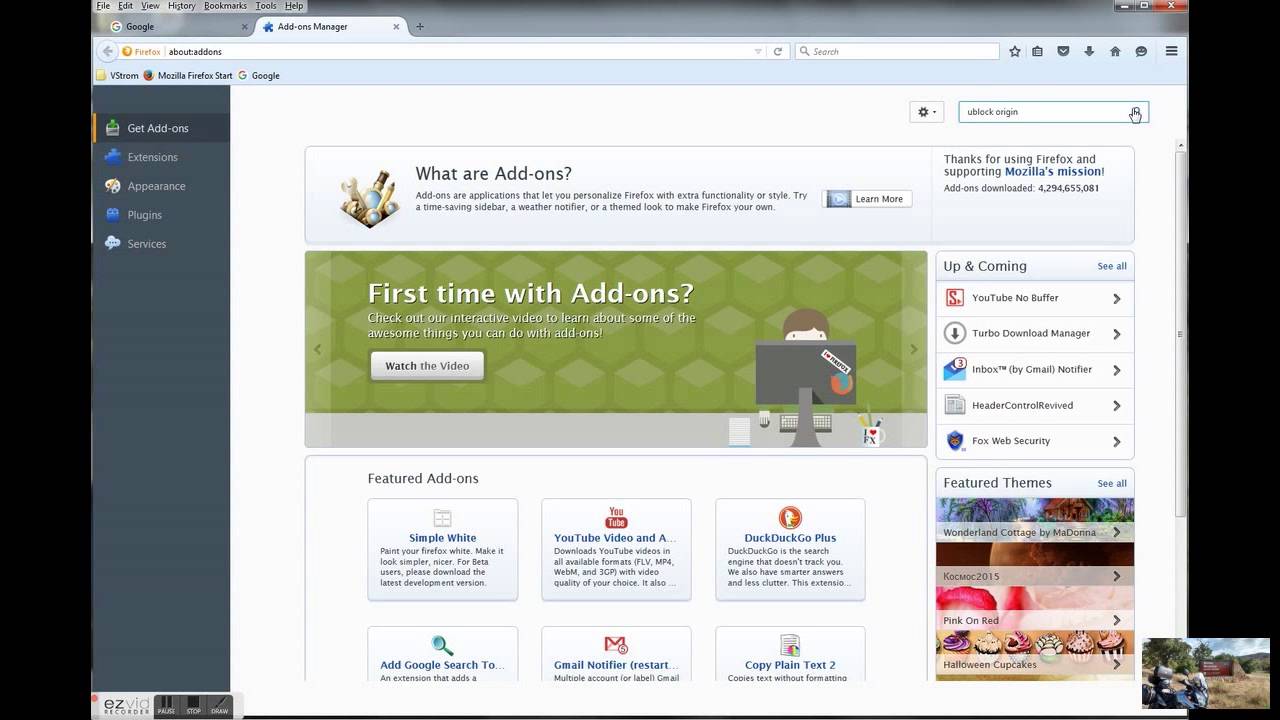Viewport: 1280px width, 720px height.
Task: Open the View menu
Action: (x=150, y=6)
